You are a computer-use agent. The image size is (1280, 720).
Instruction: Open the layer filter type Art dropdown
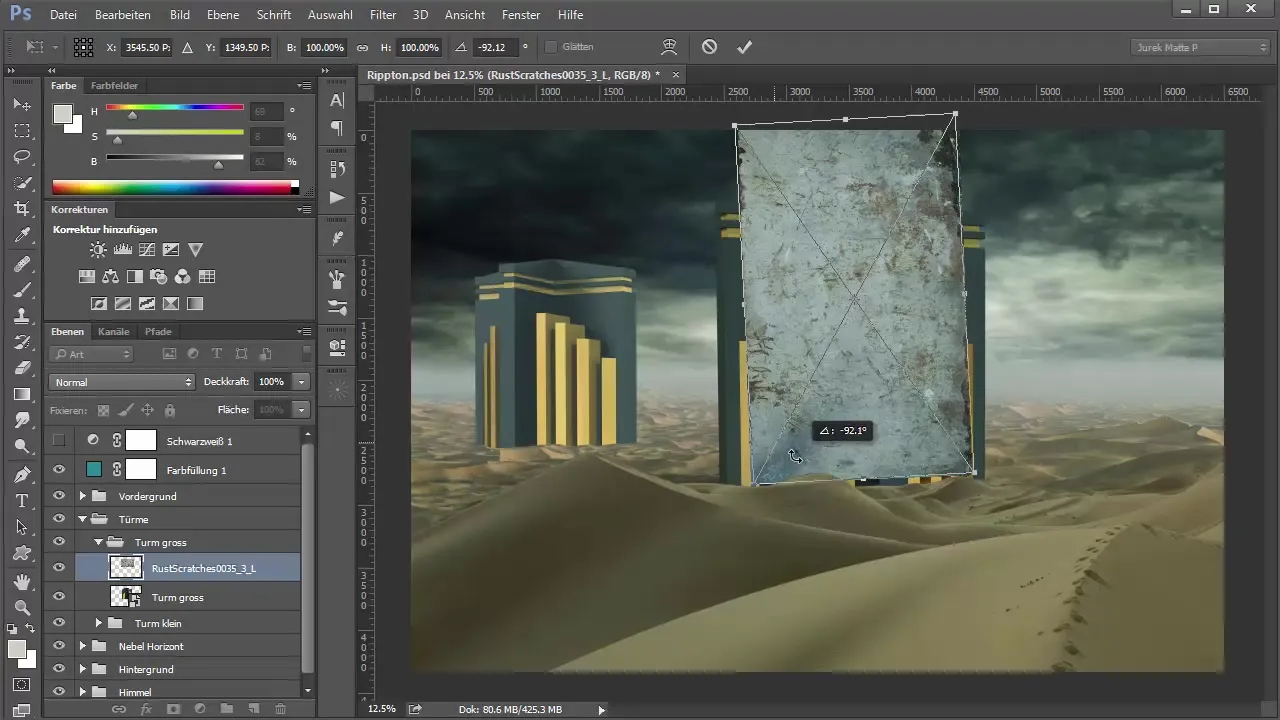(92, 354)
